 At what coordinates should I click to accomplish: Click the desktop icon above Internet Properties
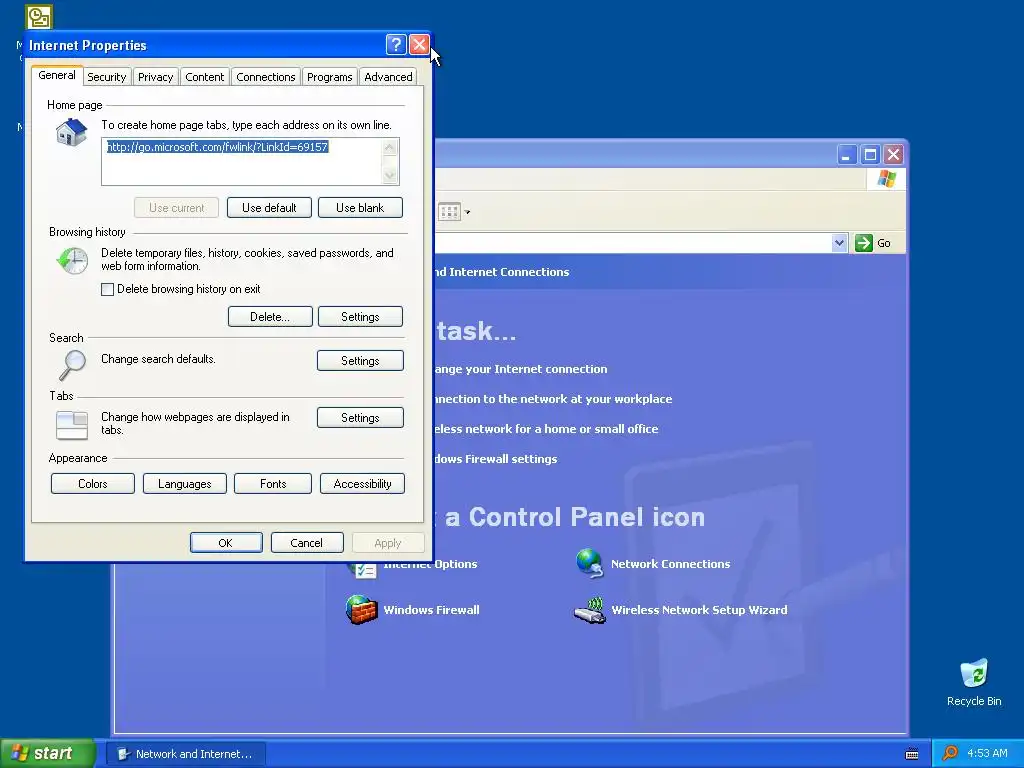point(39,17)
